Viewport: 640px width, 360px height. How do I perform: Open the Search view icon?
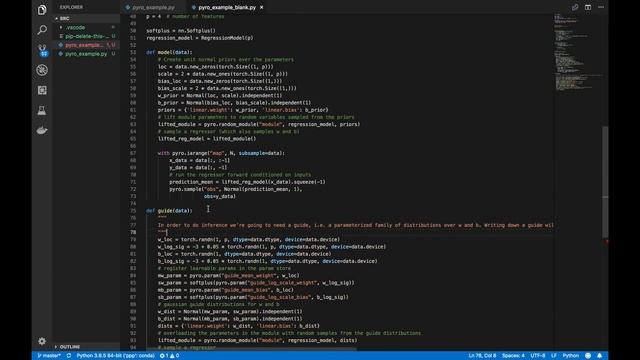[x=42, y=30]
